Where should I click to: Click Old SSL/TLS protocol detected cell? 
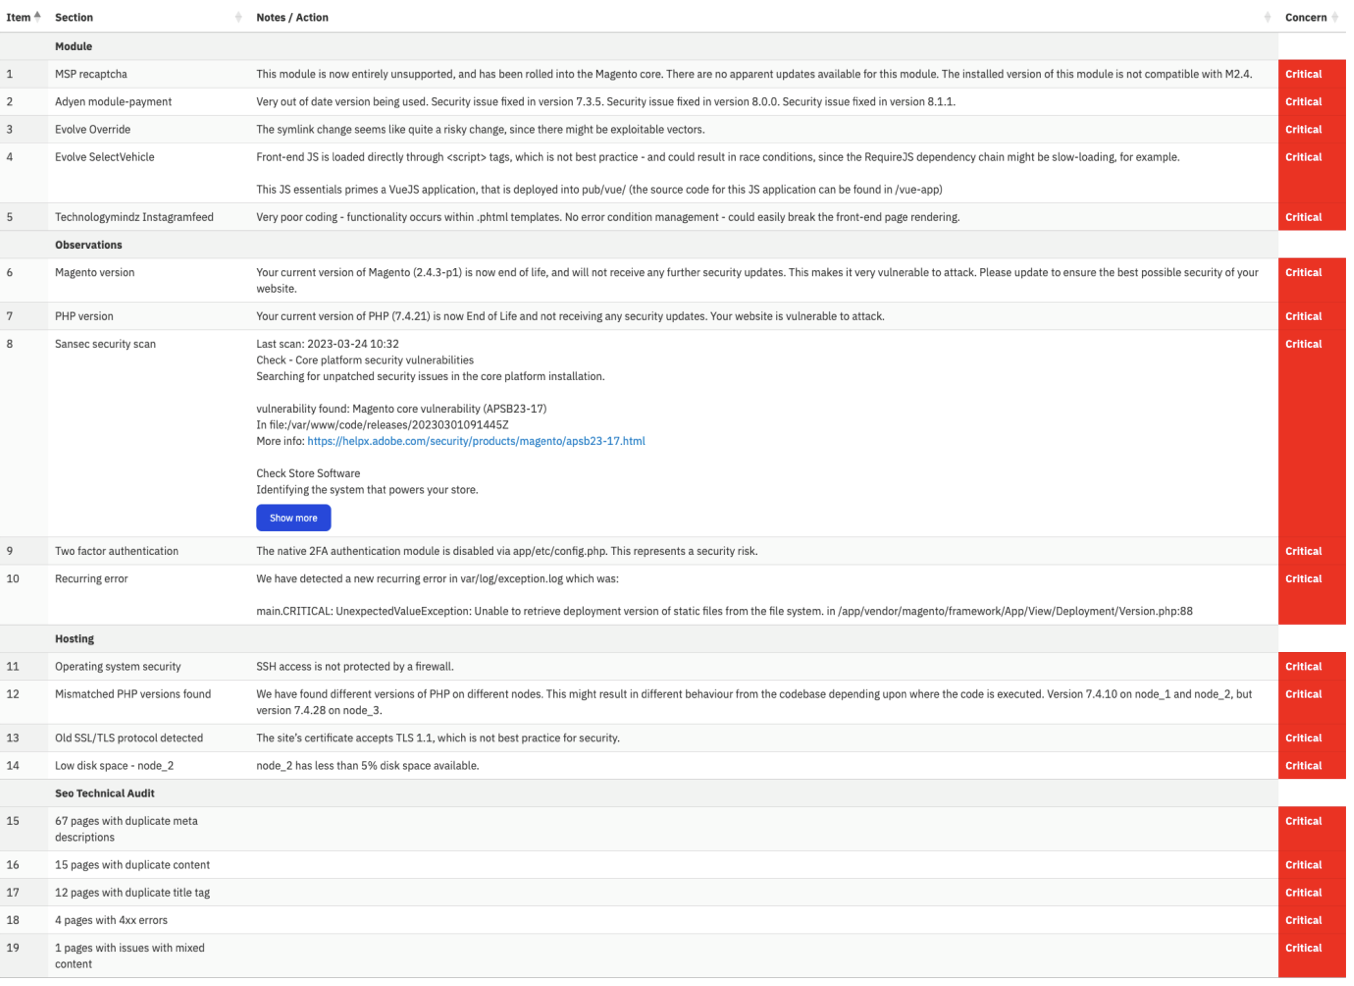point(129,738)
